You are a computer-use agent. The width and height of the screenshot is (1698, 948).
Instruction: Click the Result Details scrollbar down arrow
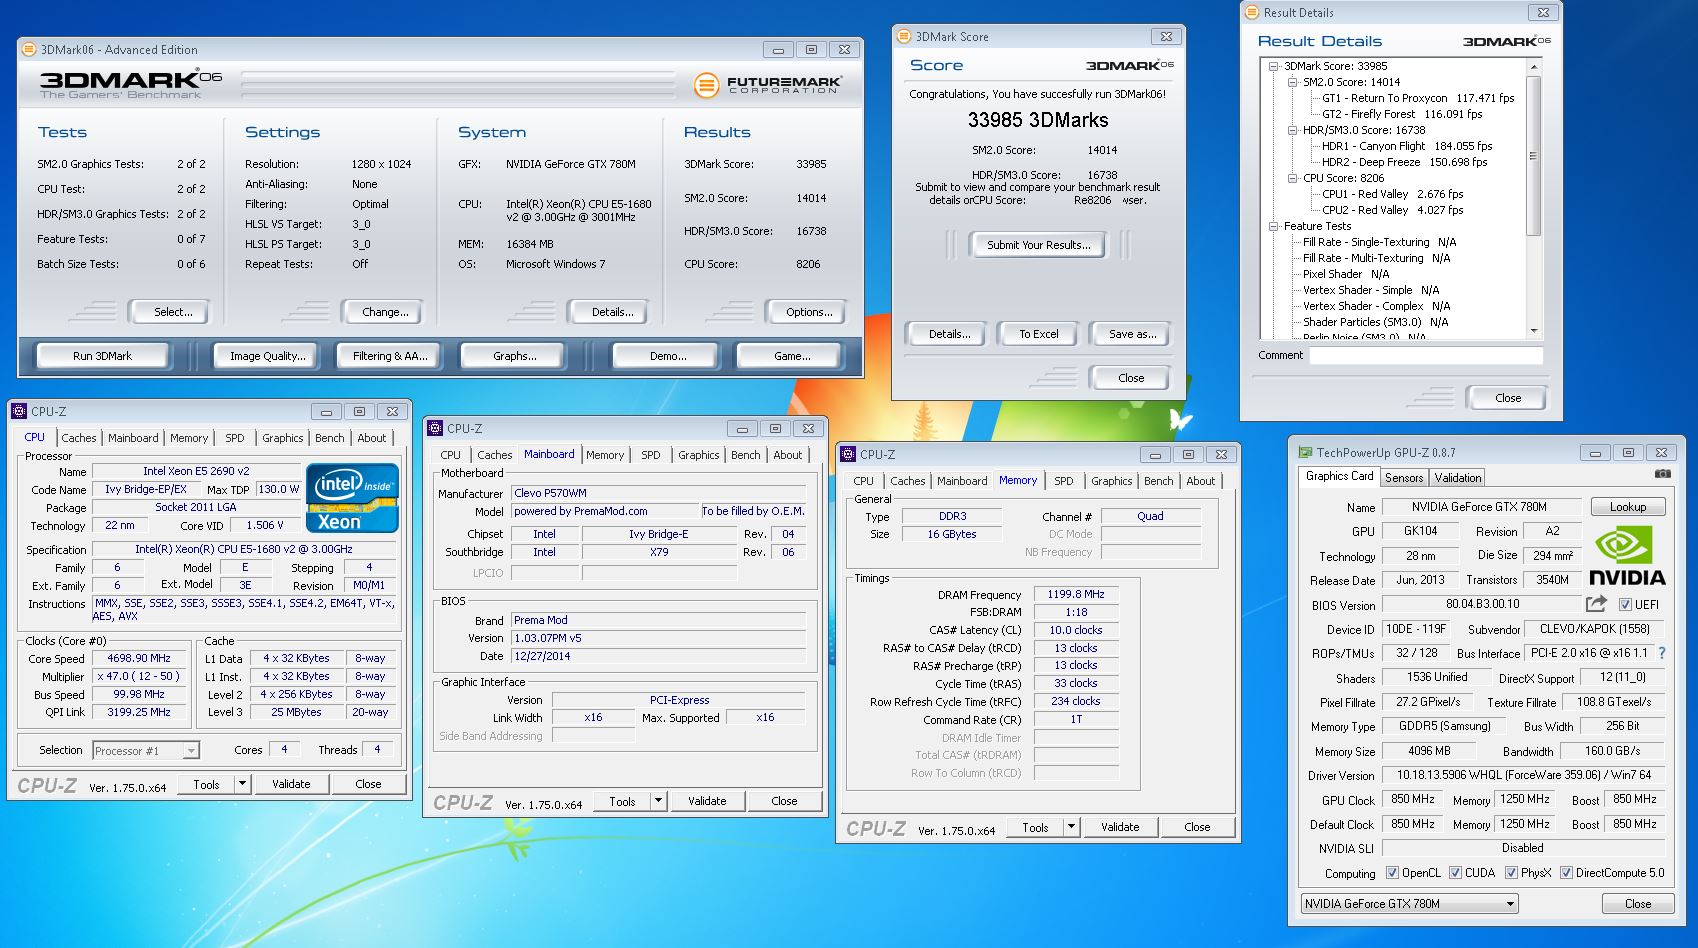pyautogui.click(x=1533, y=330)
